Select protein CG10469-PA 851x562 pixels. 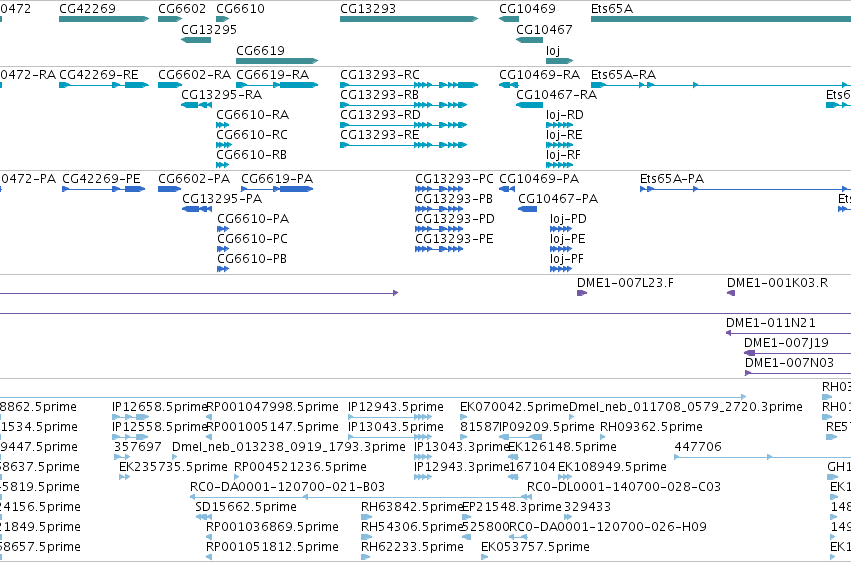507,189
